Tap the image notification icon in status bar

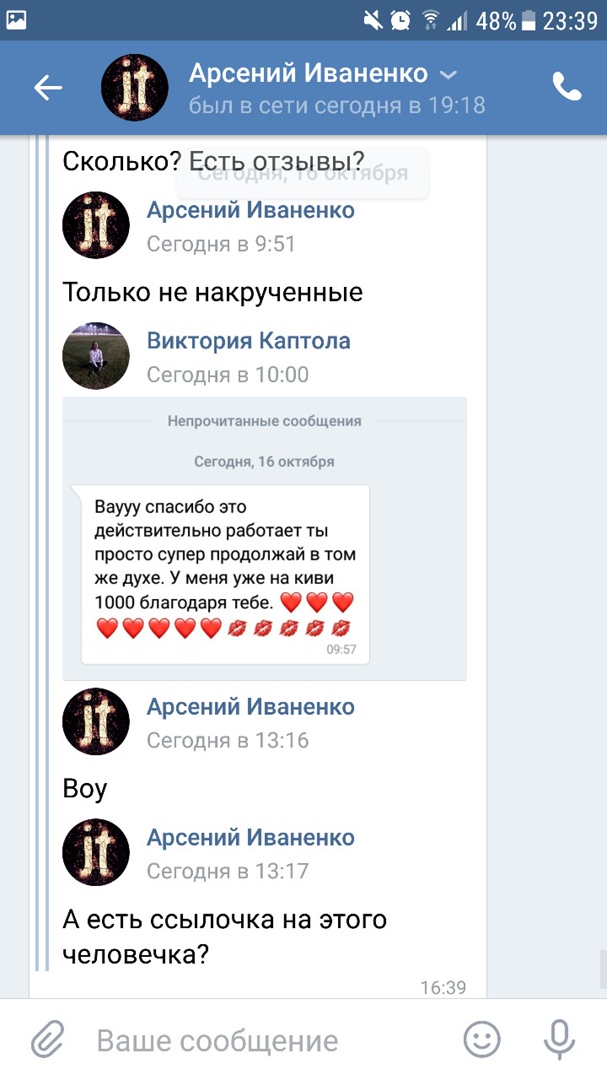pos(16,19)
